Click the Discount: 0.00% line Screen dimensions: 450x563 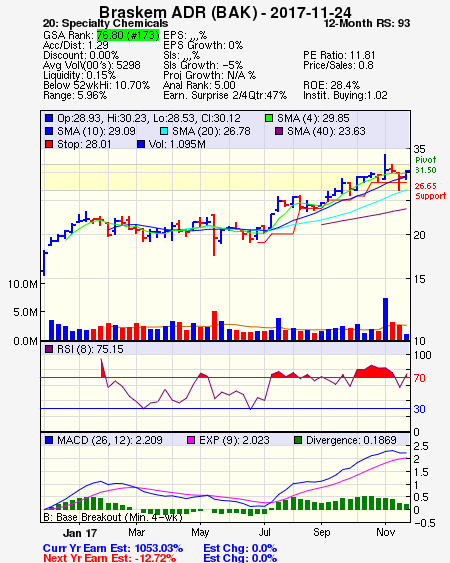tap(81, 55)
